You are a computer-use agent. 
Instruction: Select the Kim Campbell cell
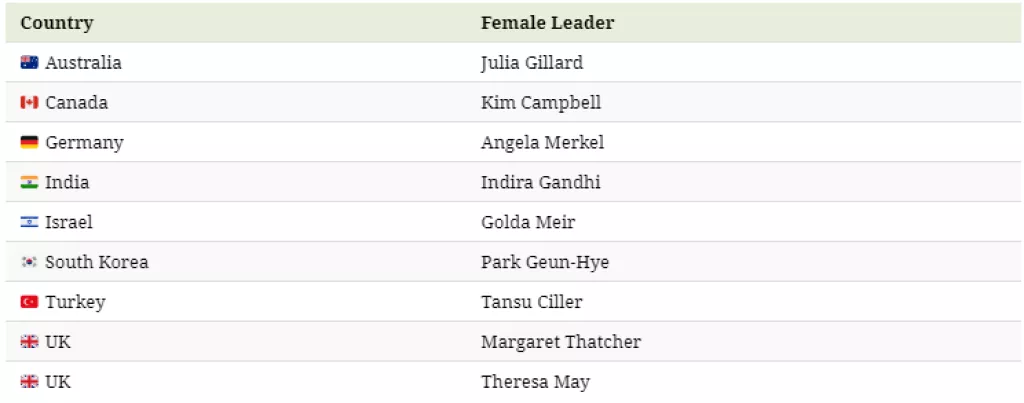pyautogui.click(x=540, y=102)
